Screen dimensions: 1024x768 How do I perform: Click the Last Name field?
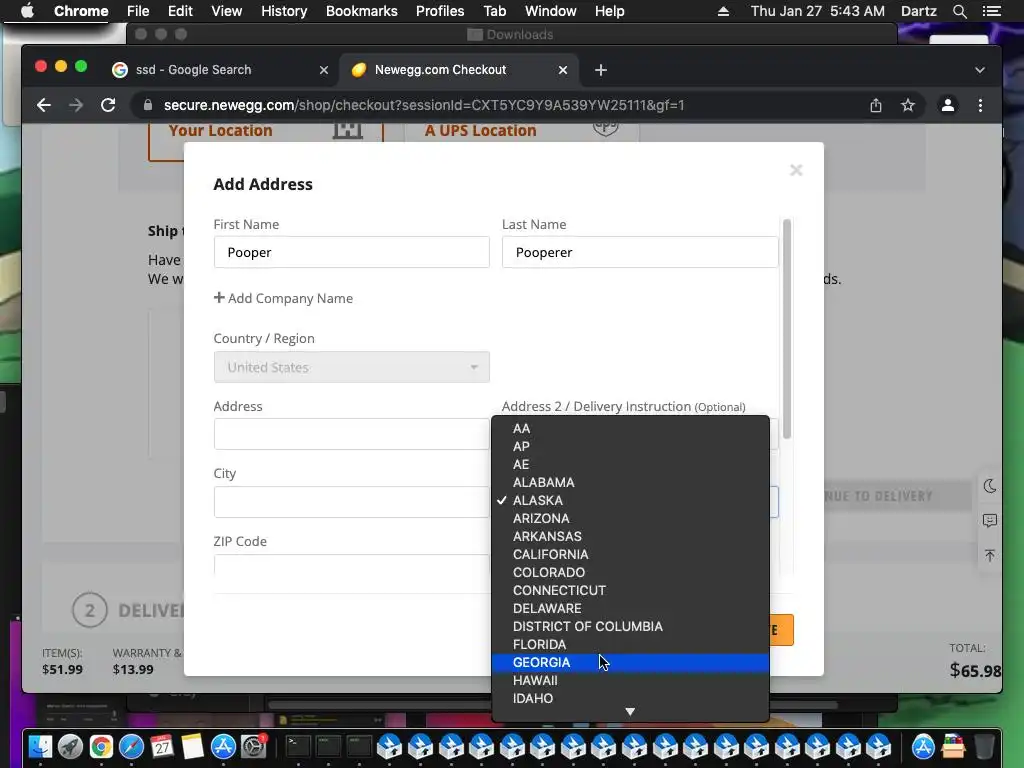640,252
